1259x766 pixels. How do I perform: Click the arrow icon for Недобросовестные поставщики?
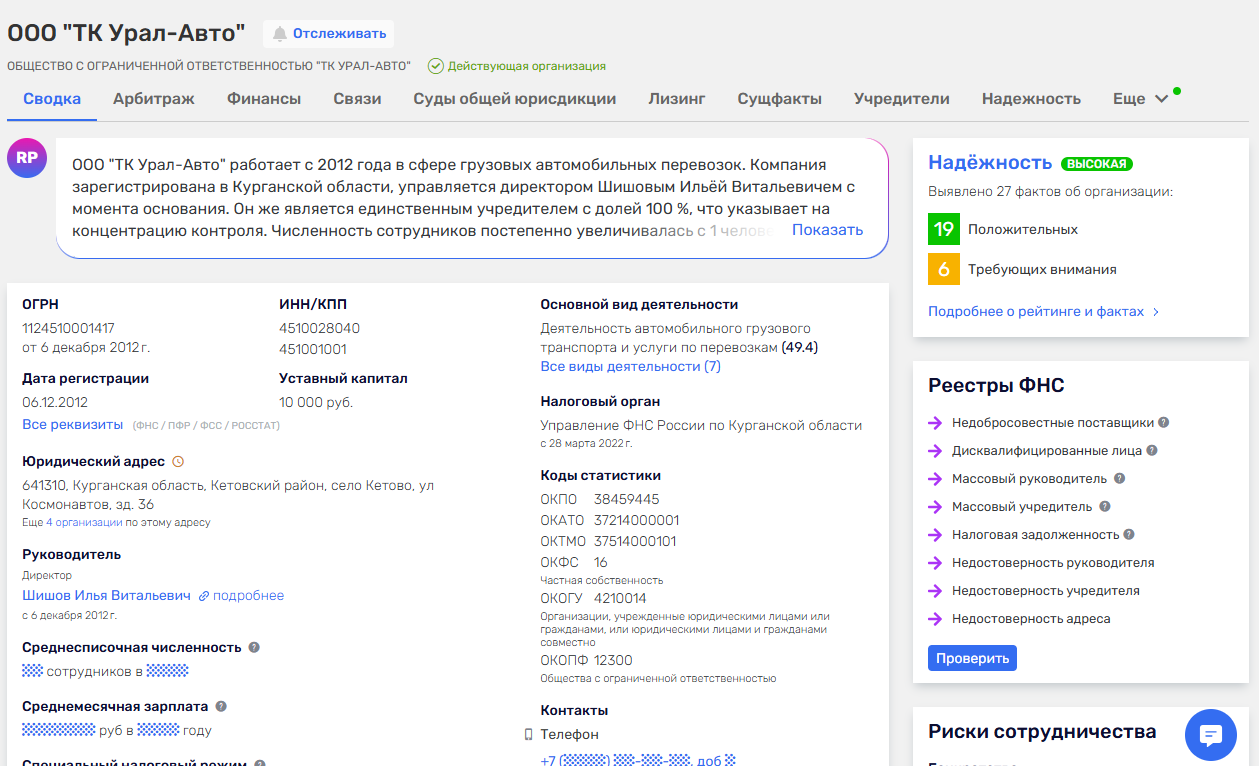click(x=935, y=423)
